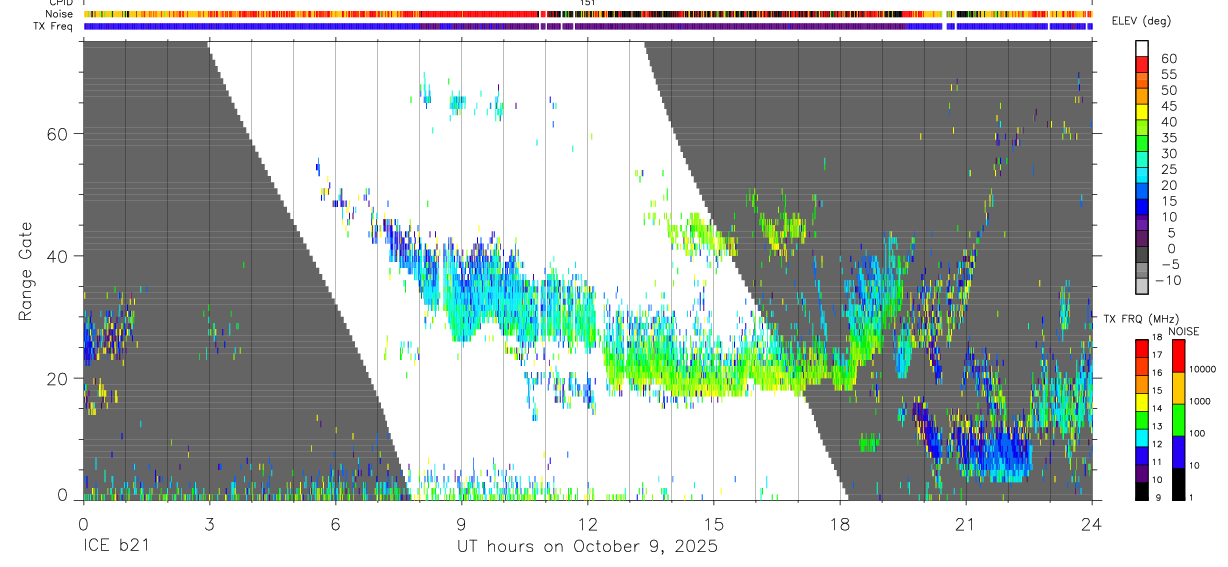This screenshot has height=567, width=1228.
Task: Pick the white top segment of ELEV color bar
Action: tap(1142, 49)
